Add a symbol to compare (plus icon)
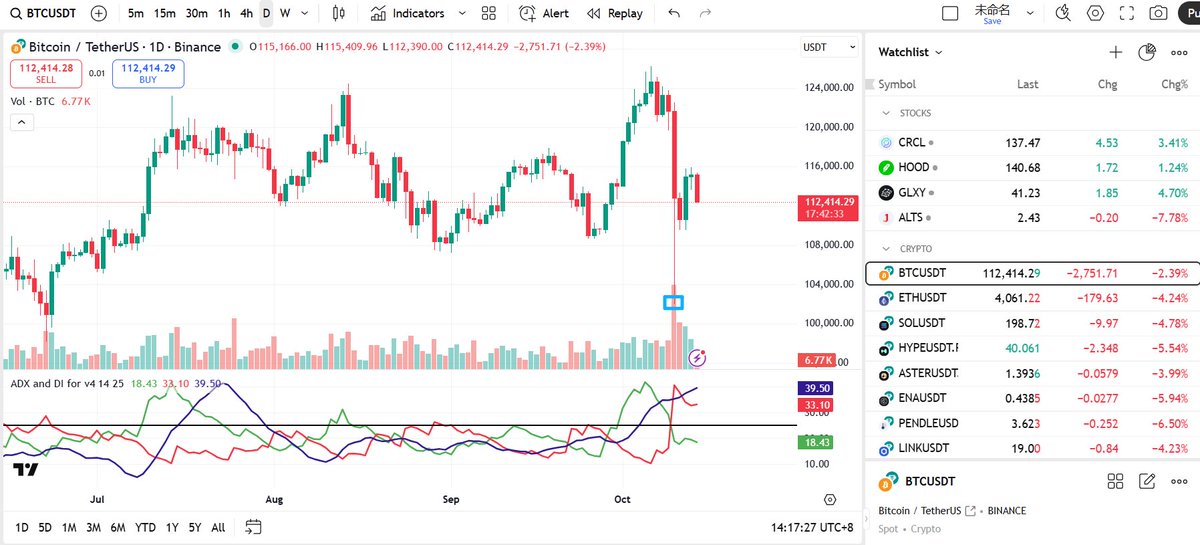 [99, 14]
